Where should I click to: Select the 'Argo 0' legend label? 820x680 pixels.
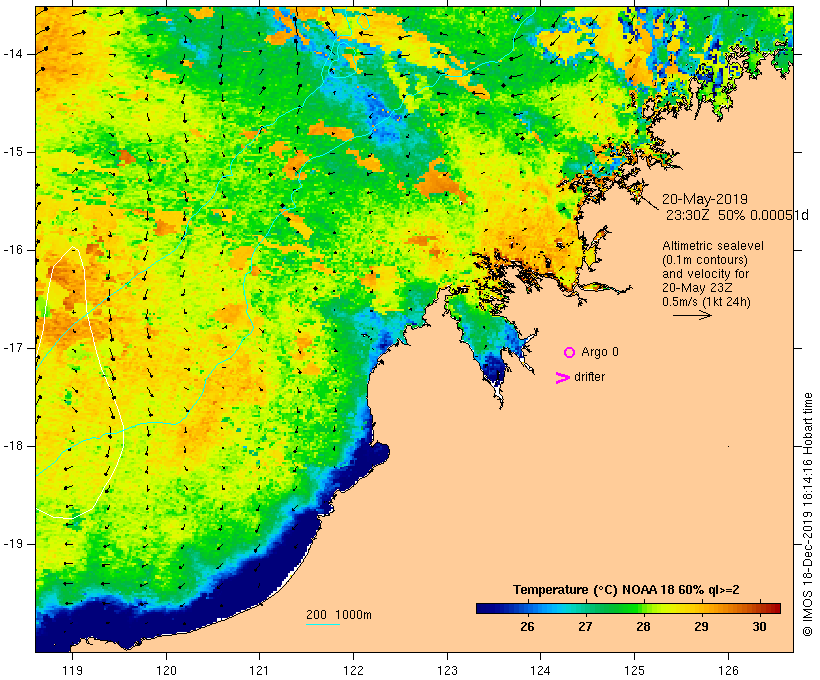click(600, 352)
